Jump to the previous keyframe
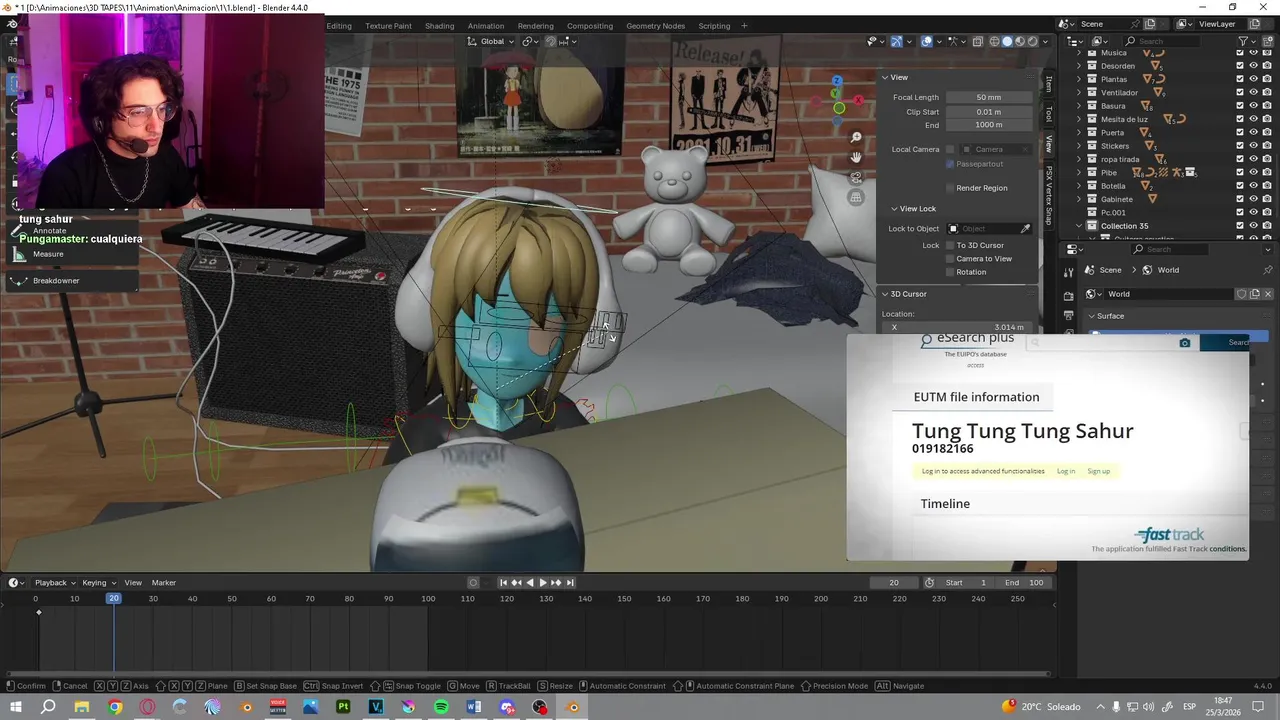1280x720 pixels. [x=516, y=583]
